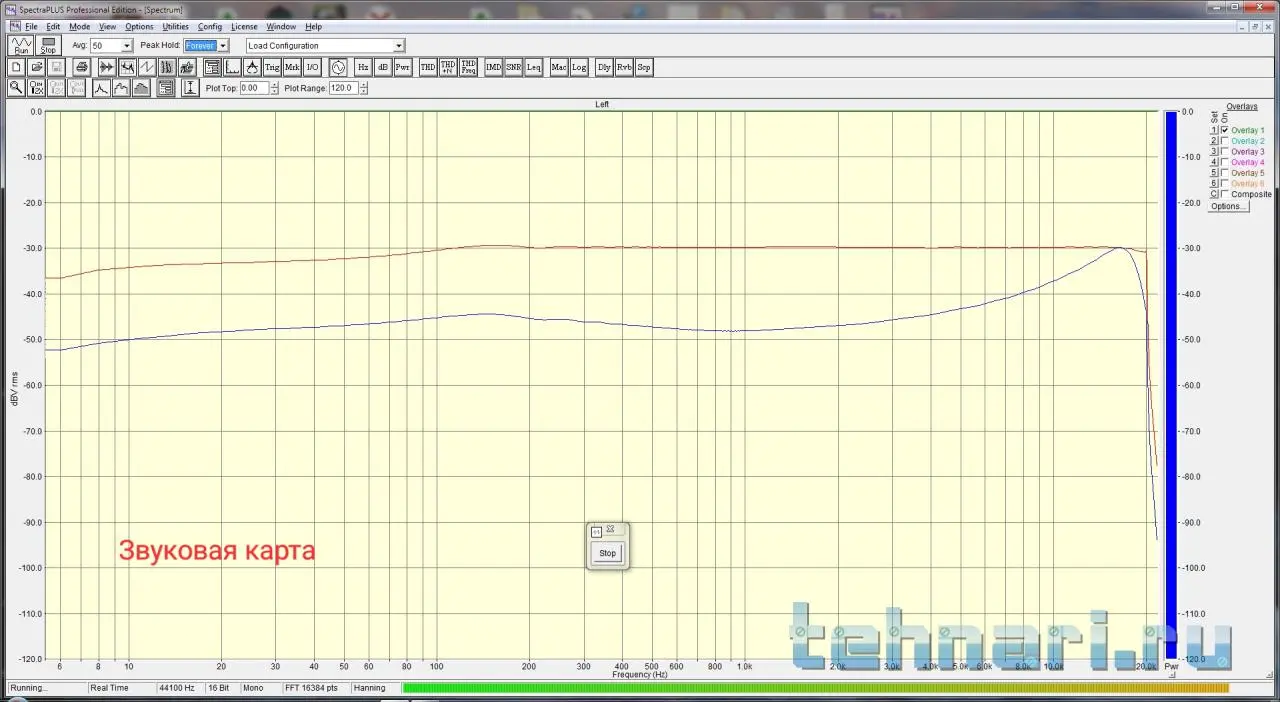
Task: Open the IMD measurement tool
Action: (x=493, y=67)
